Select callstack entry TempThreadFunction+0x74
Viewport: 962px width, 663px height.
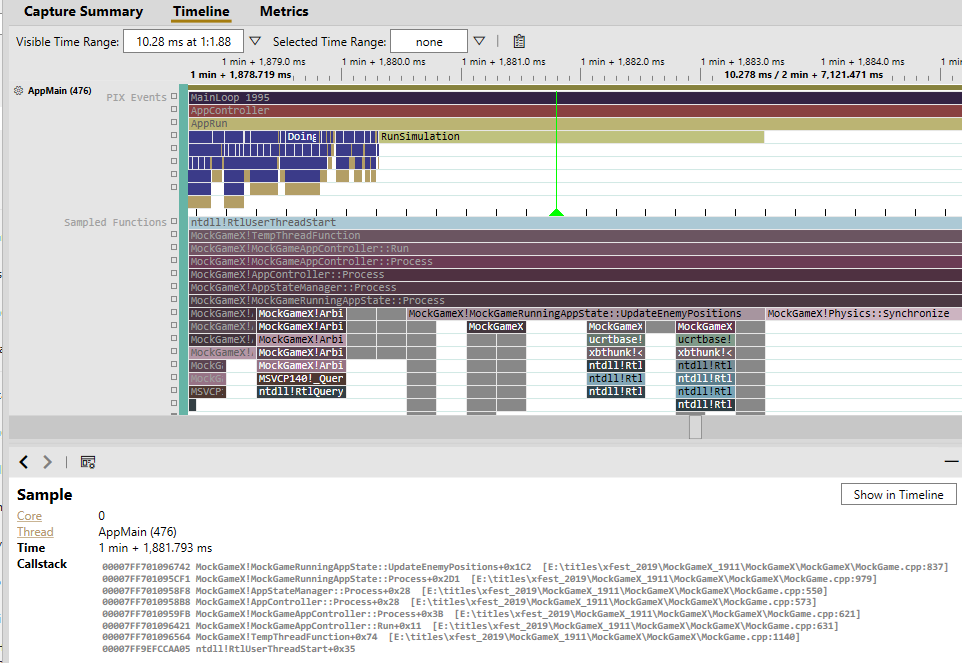pyautogui.click(x=451, y=637)
